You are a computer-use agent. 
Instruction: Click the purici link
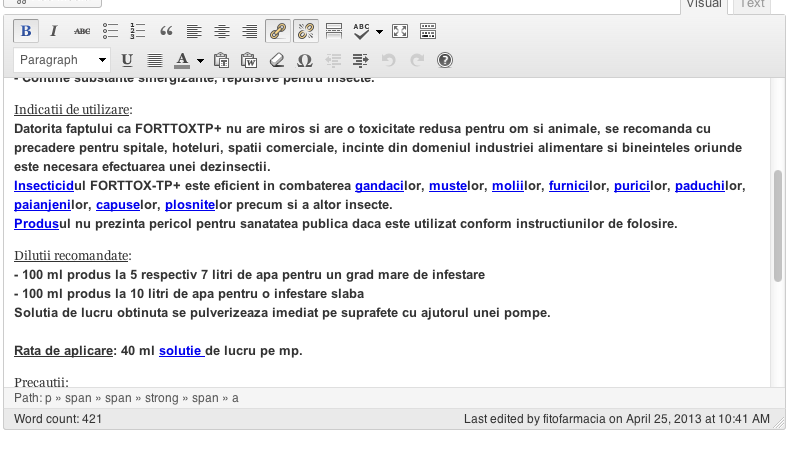point(632,186)
